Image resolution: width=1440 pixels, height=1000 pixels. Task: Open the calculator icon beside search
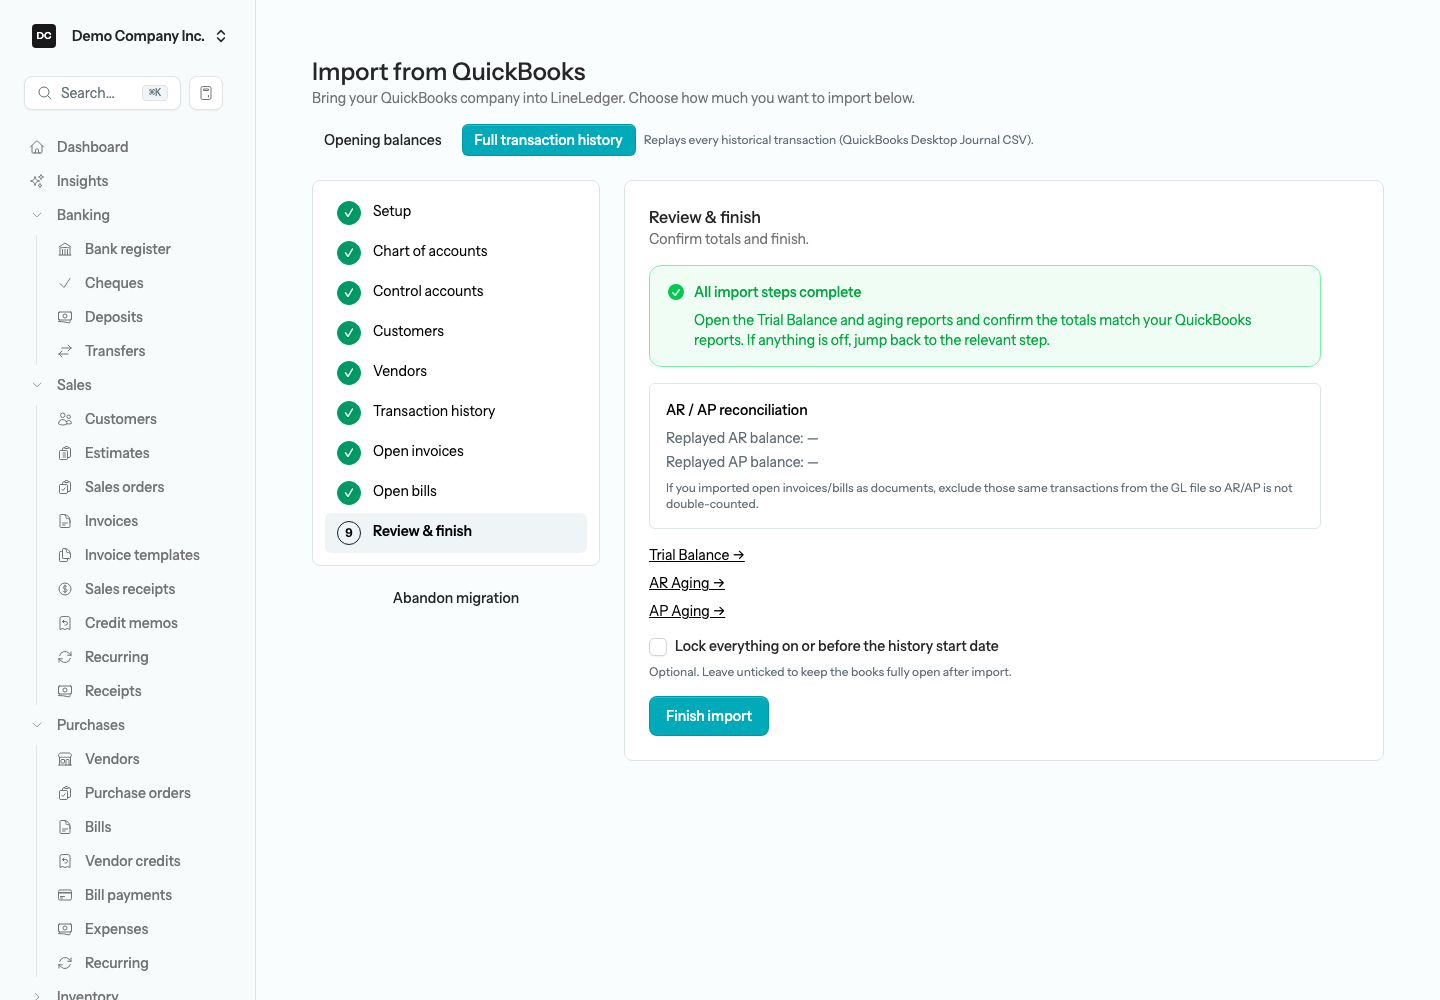pos(206,93)
